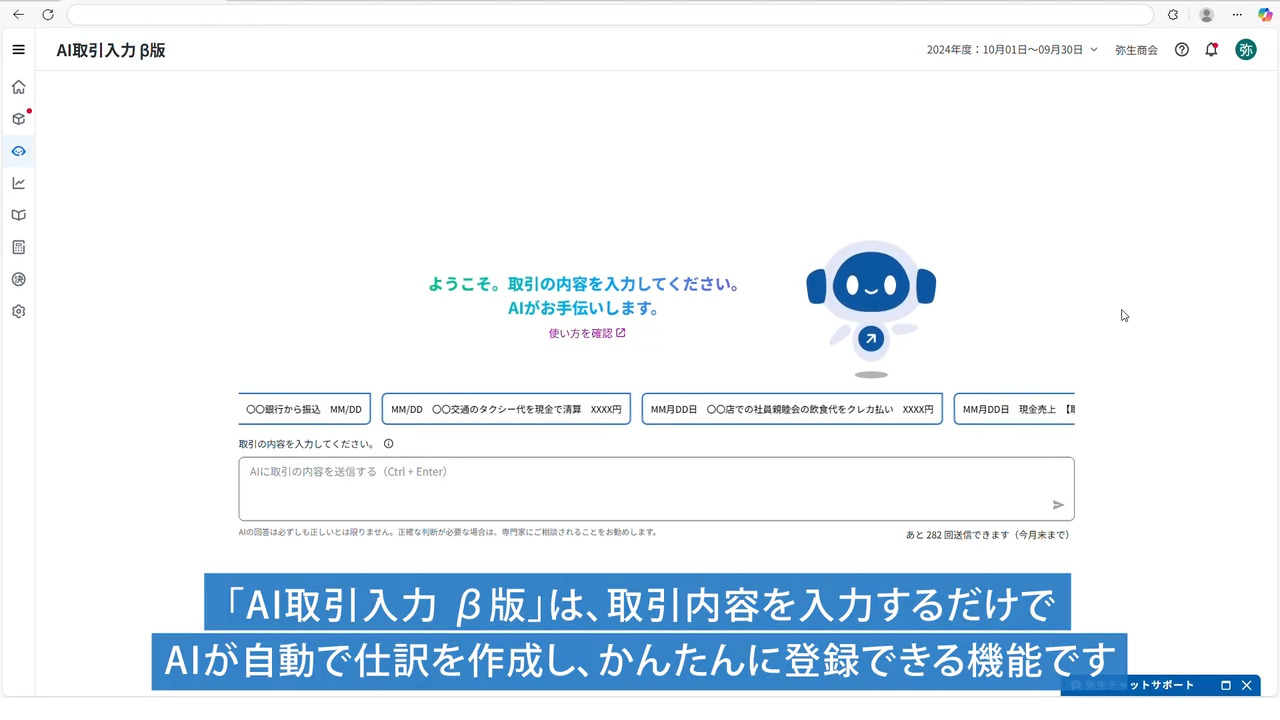The width and height of the screenshot is (1280, 720).
Task: Select the 社員親睦会の飲食代 example chip
Action: point(792,409)
